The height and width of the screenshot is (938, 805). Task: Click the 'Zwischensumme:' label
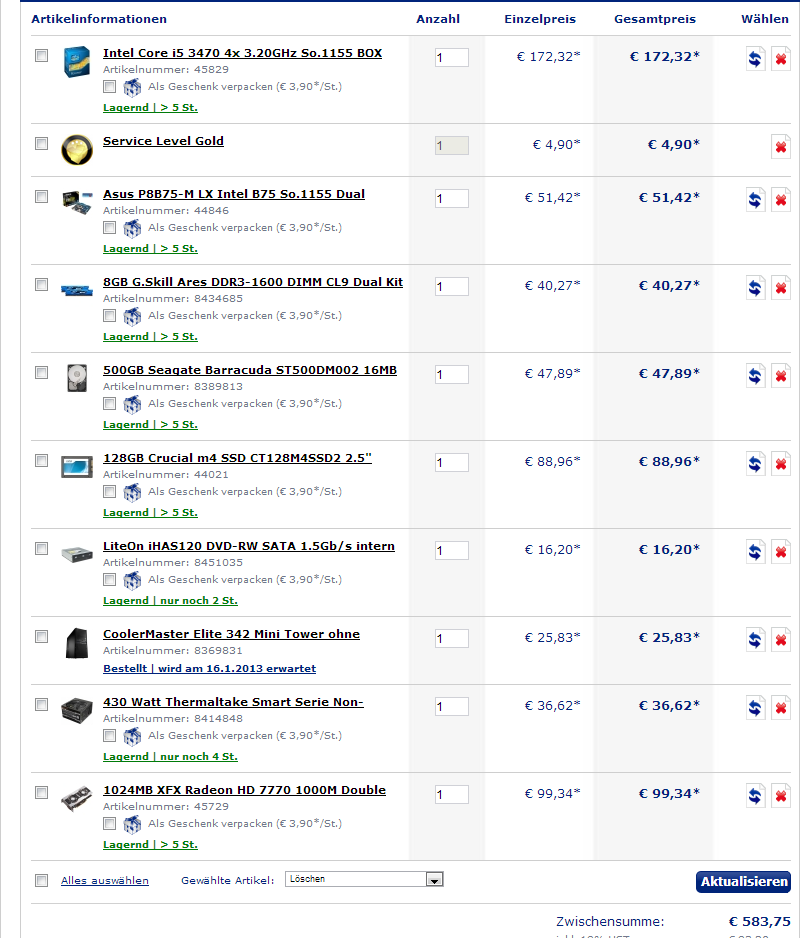[610, 921]
